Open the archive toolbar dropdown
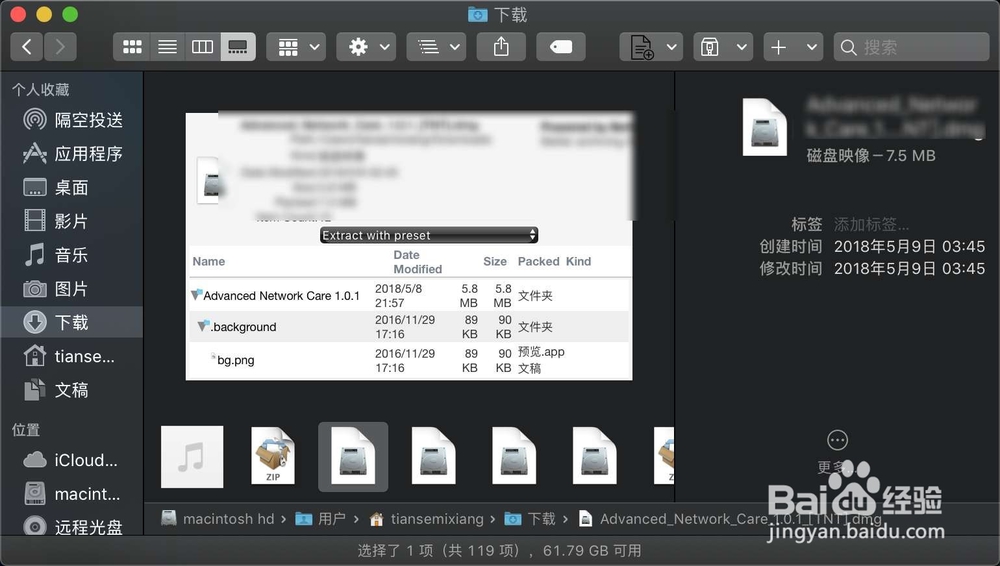The width and height of the screenshot is (1000, 566). coord(723,47)
